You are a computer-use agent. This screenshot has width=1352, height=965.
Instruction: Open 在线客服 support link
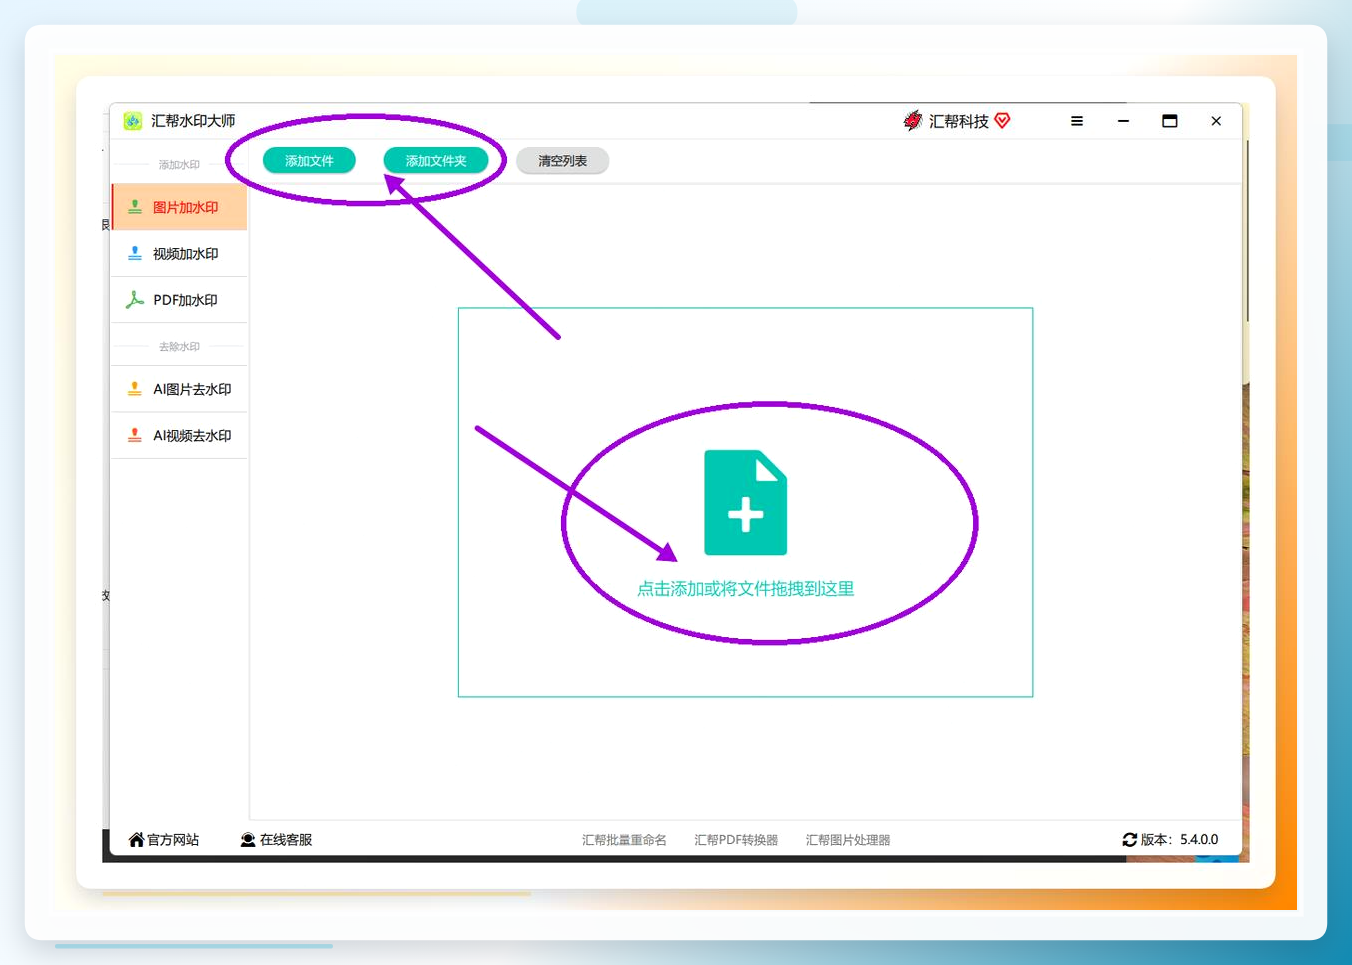pyautogui.click(x=276, y=840)
